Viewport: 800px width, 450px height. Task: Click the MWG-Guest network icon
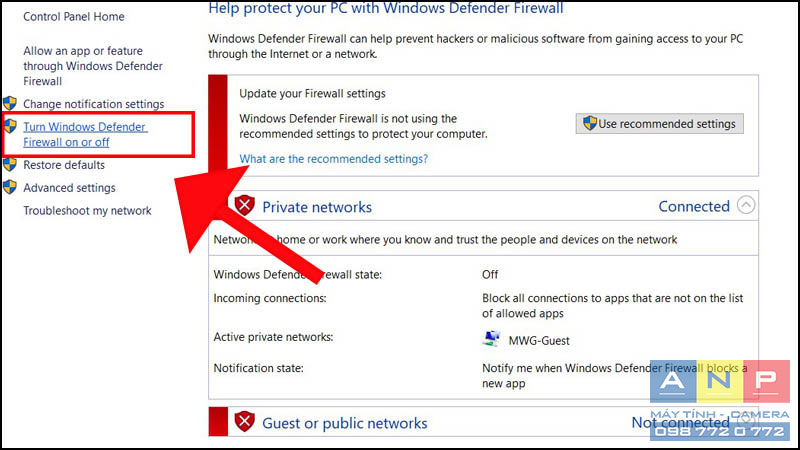pyautogui.click(x=491, y=339)
